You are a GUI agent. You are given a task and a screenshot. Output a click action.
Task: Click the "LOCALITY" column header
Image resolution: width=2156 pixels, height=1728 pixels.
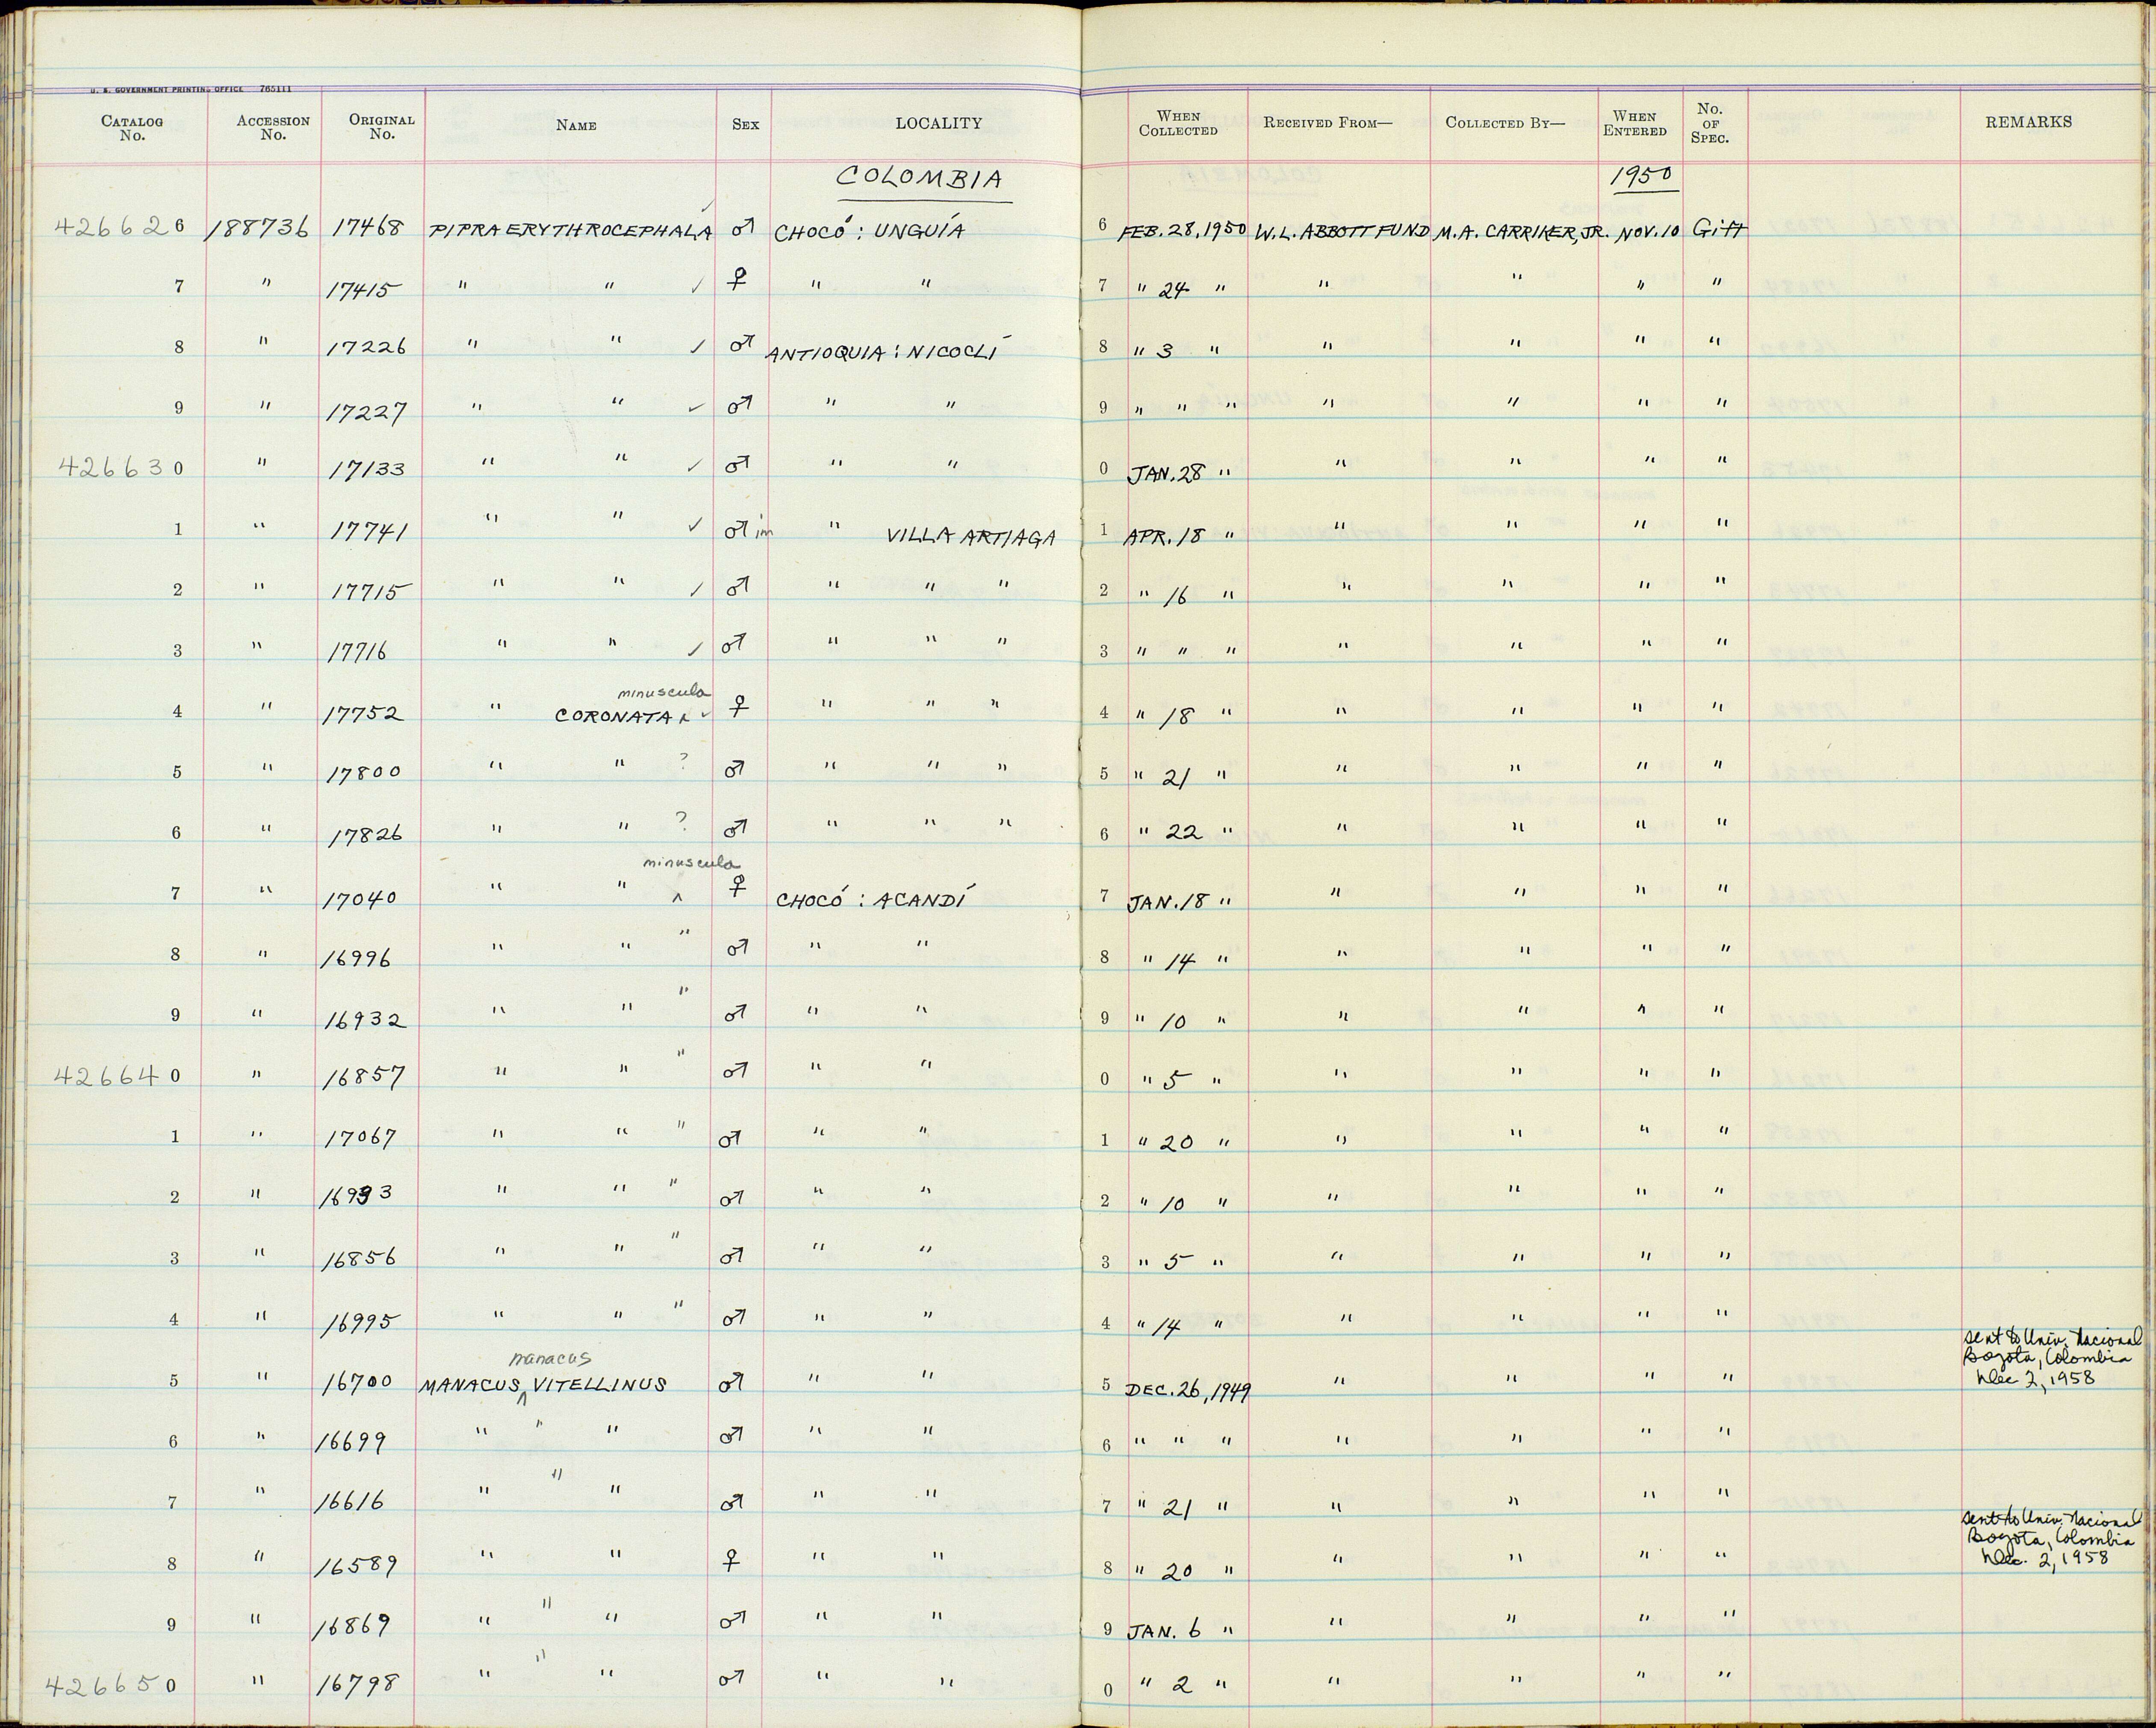[938, 123]
